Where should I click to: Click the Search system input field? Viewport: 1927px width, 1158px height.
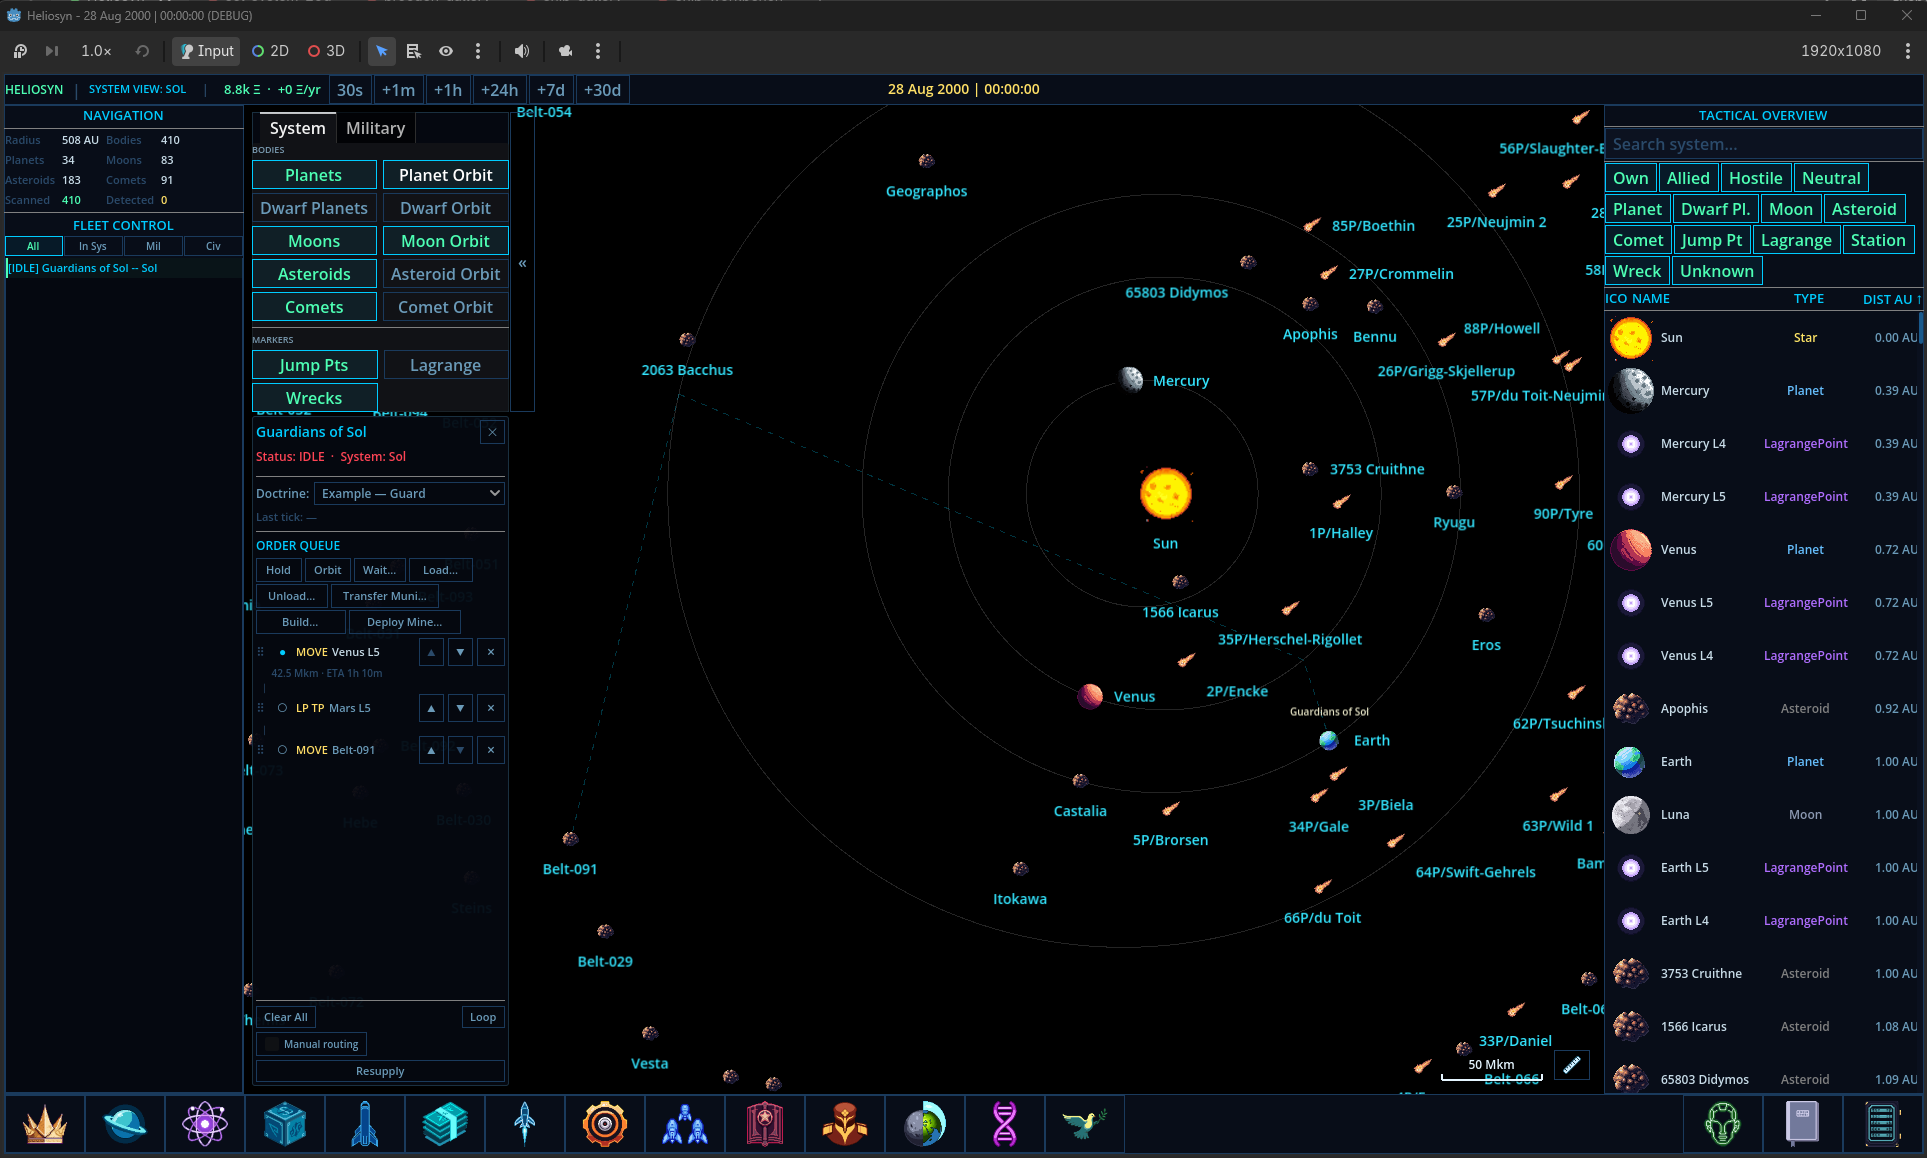click(x=1762, y=144)
